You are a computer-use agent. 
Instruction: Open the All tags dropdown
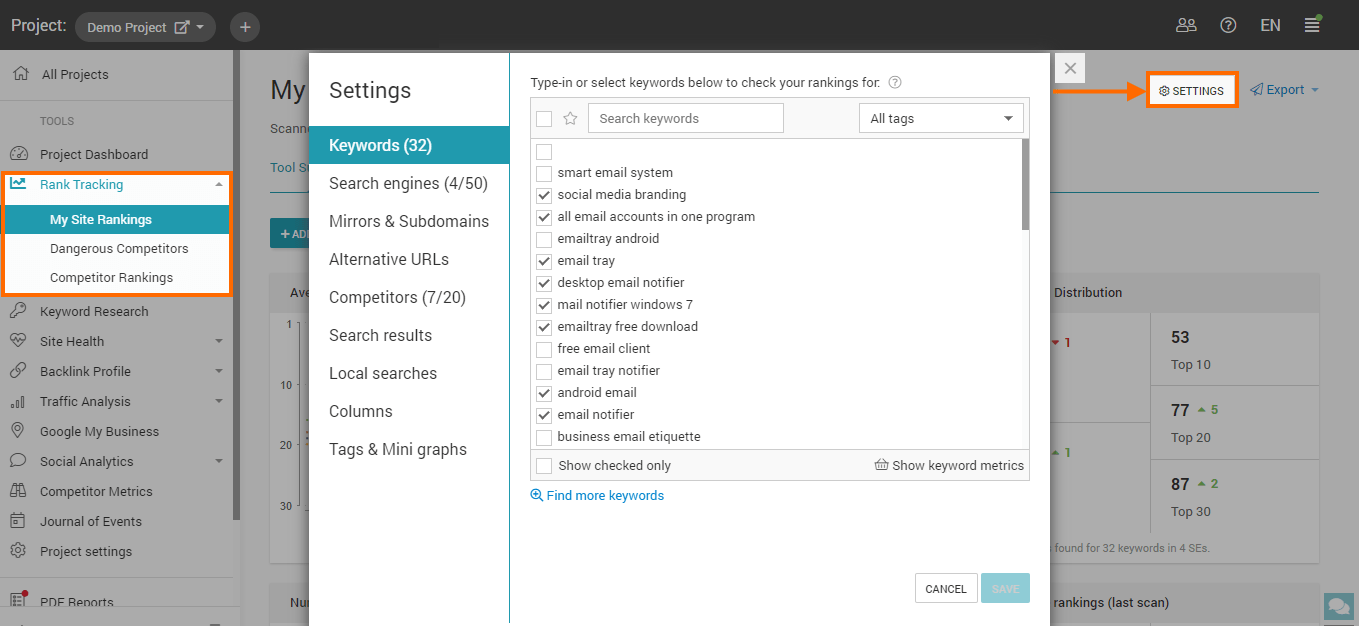pyautogui.click(x=941, y=118)
